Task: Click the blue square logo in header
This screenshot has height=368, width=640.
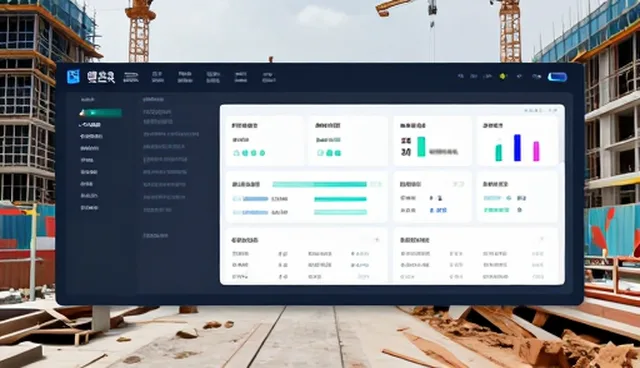Action: [73, 76]
